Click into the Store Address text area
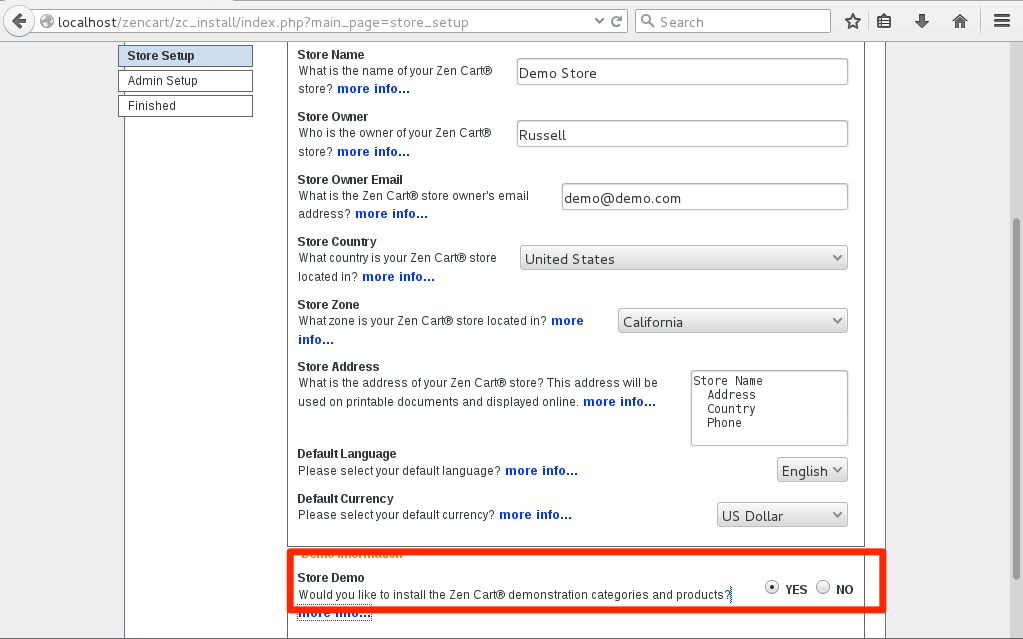The image size is (1023, 639). pyautogui.click(x=769, y=408)
